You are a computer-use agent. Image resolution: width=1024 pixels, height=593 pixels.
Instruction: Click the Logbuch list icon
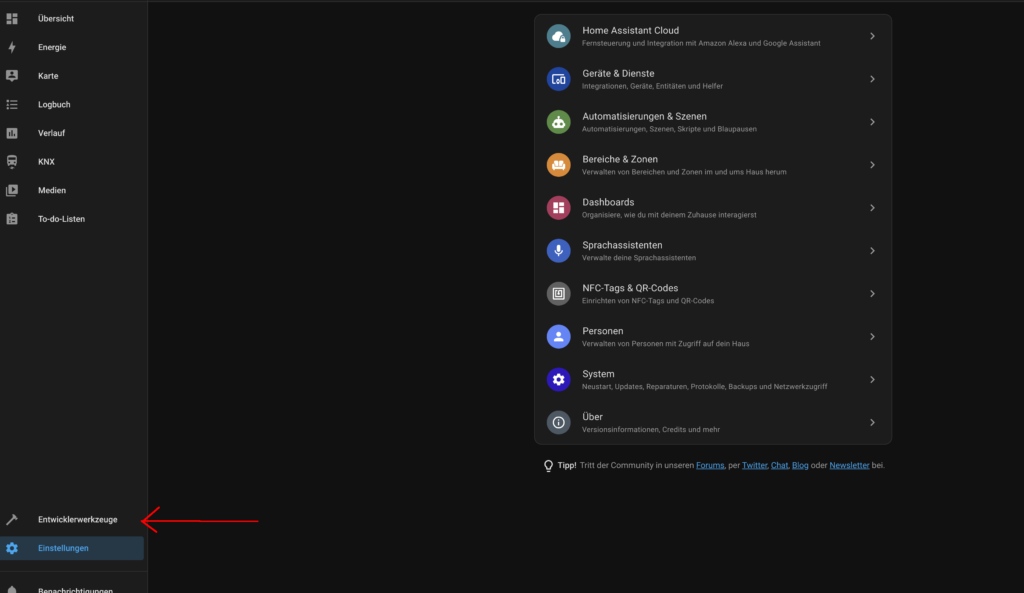point(12,104)
